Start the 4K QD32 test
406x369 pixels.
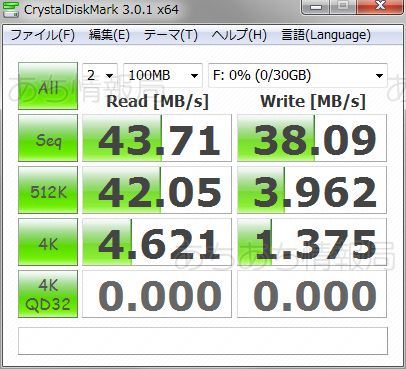[48, 294]
